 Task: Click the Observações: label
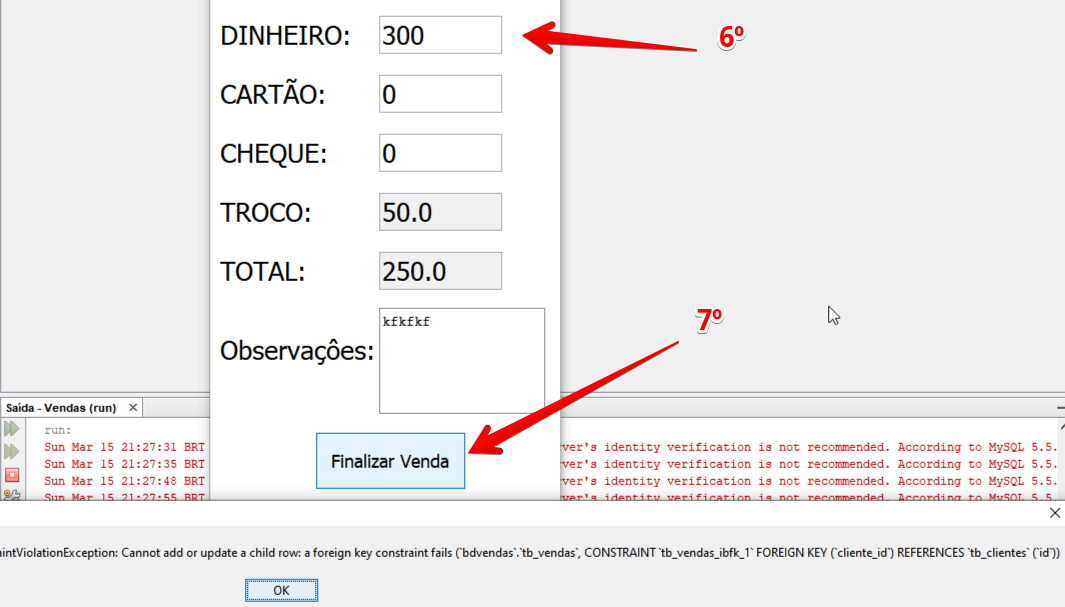(x=297, y=351)
